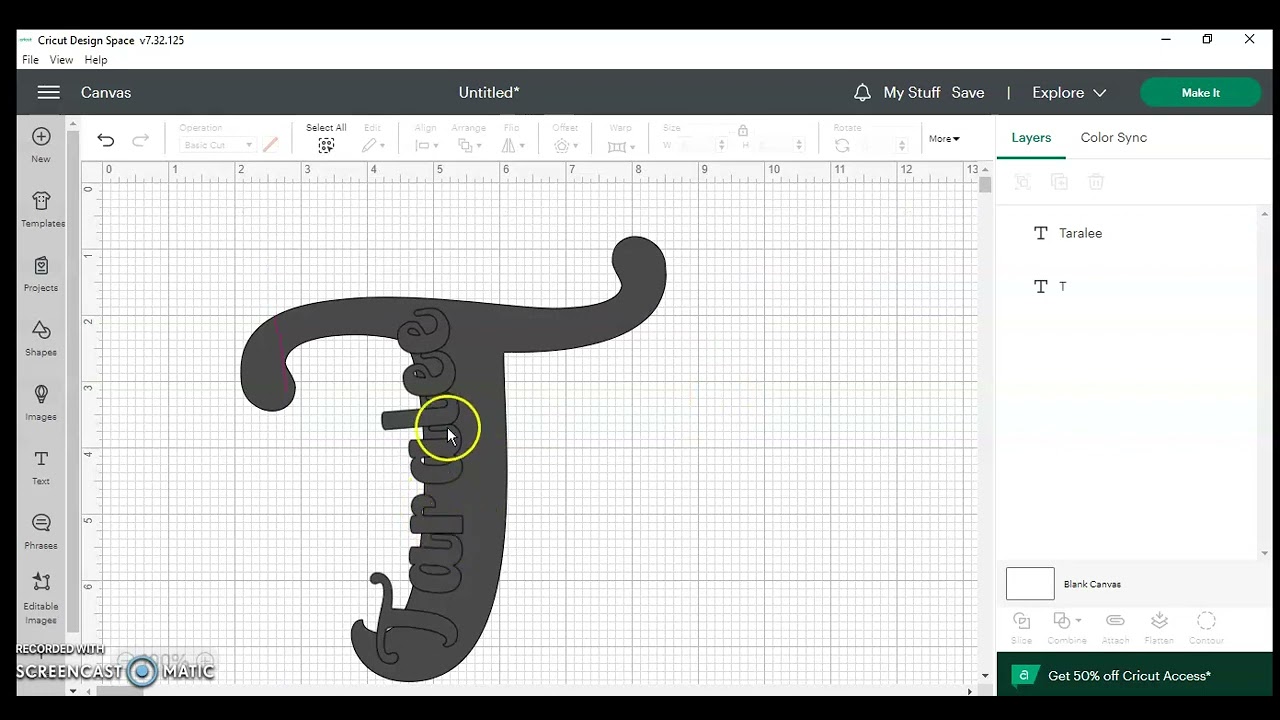
Task: Click the Duplicate icon in Layers panel
Action: [1059, 182]
